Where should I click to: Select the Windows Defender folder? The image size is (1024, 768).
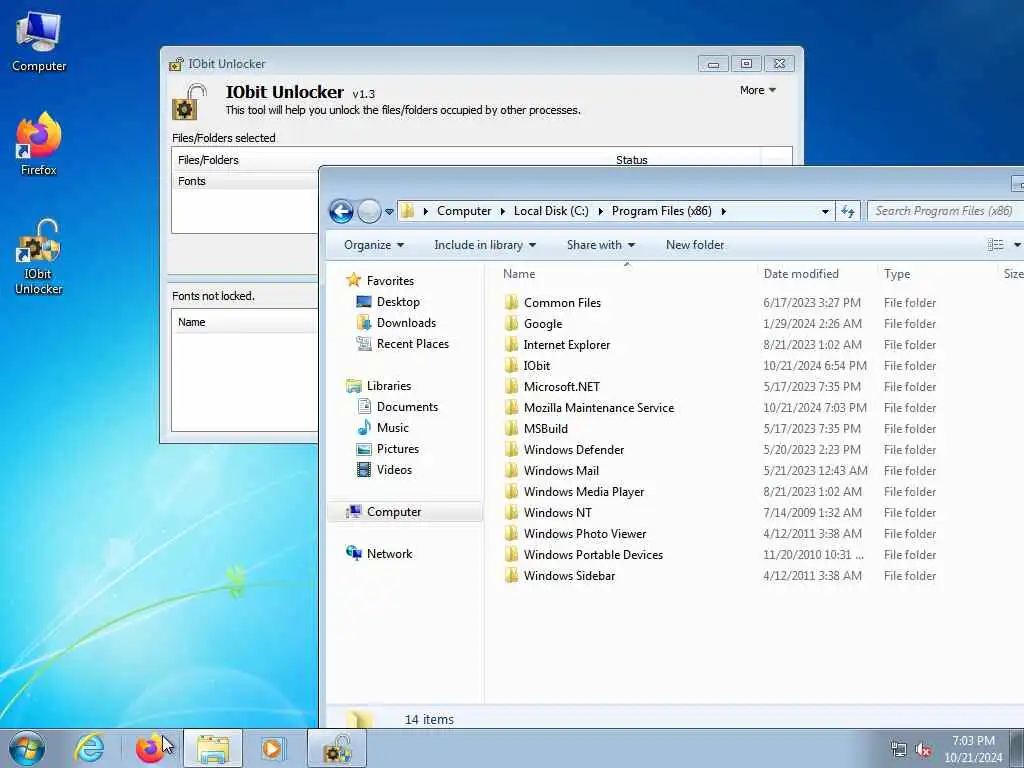tap(573, 449)
